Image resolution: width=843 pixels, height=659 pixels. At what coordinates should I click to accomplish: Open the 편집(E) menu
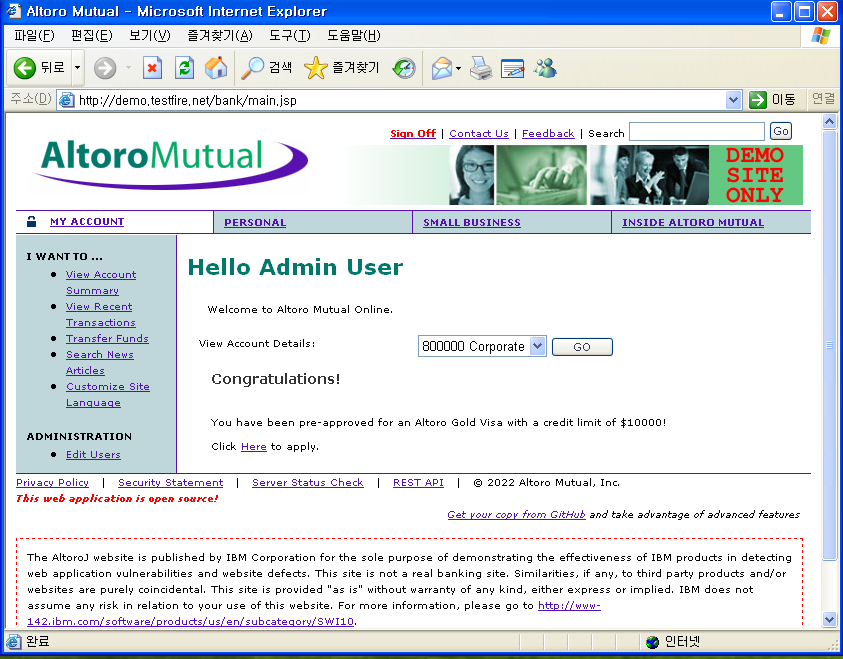pos(91,36)
